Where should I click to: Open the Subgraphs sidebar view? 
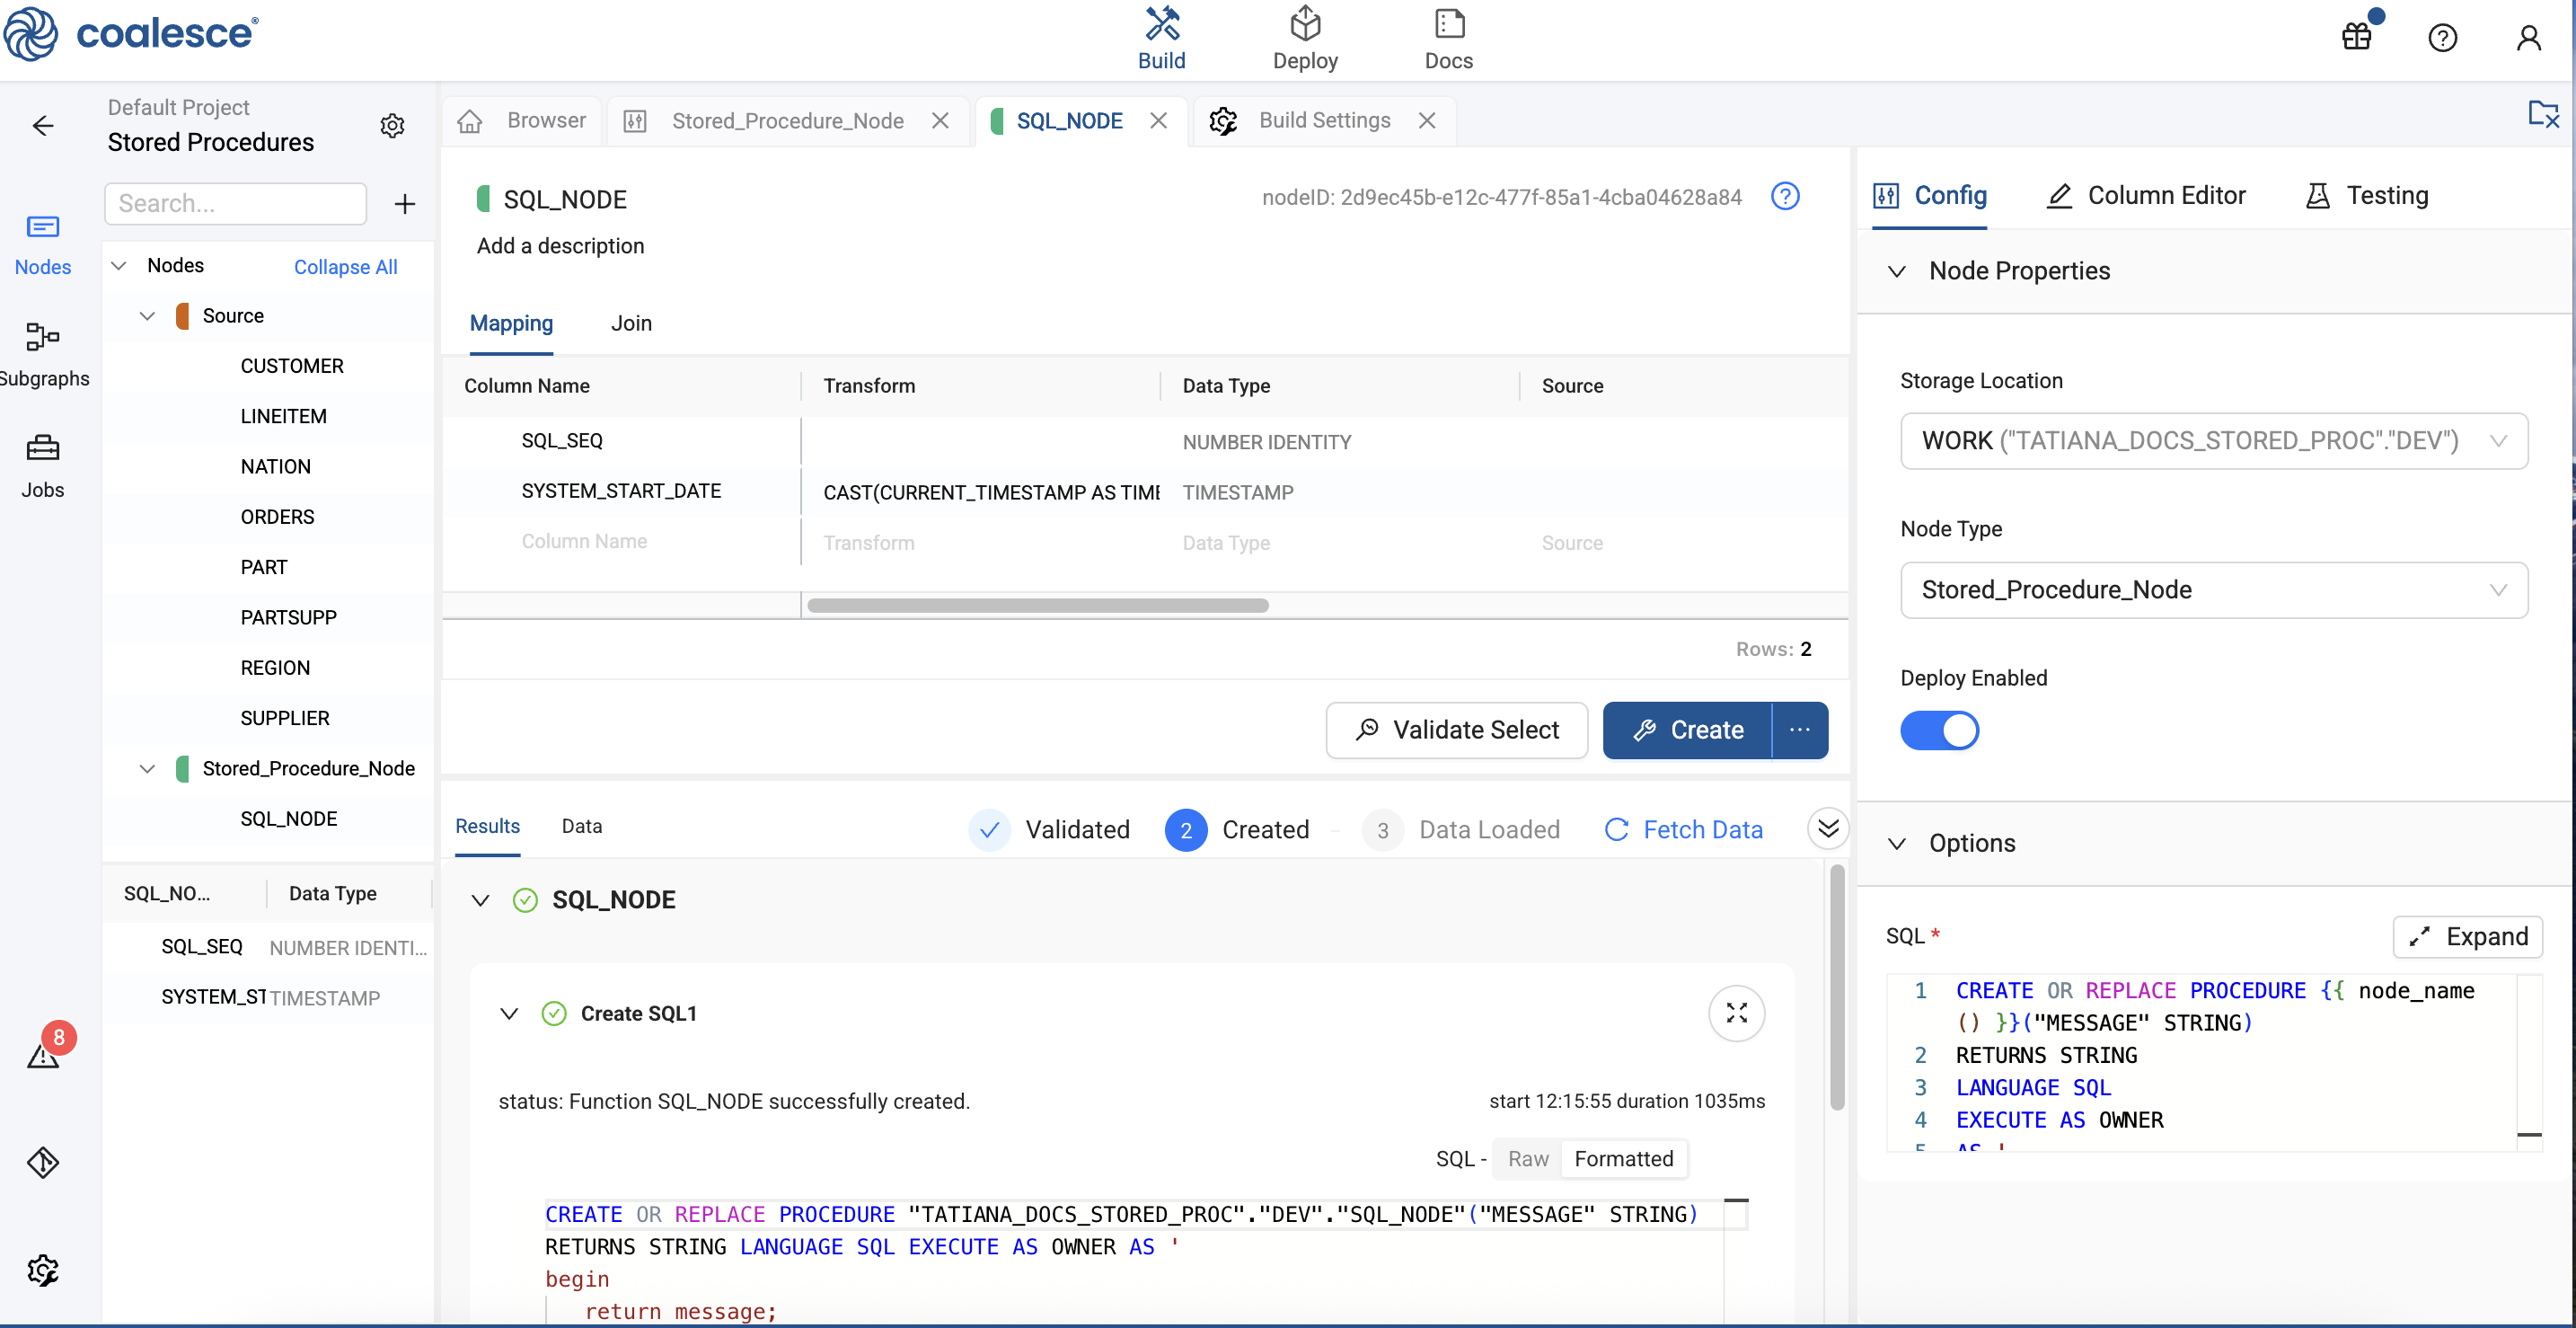[42, 355]
